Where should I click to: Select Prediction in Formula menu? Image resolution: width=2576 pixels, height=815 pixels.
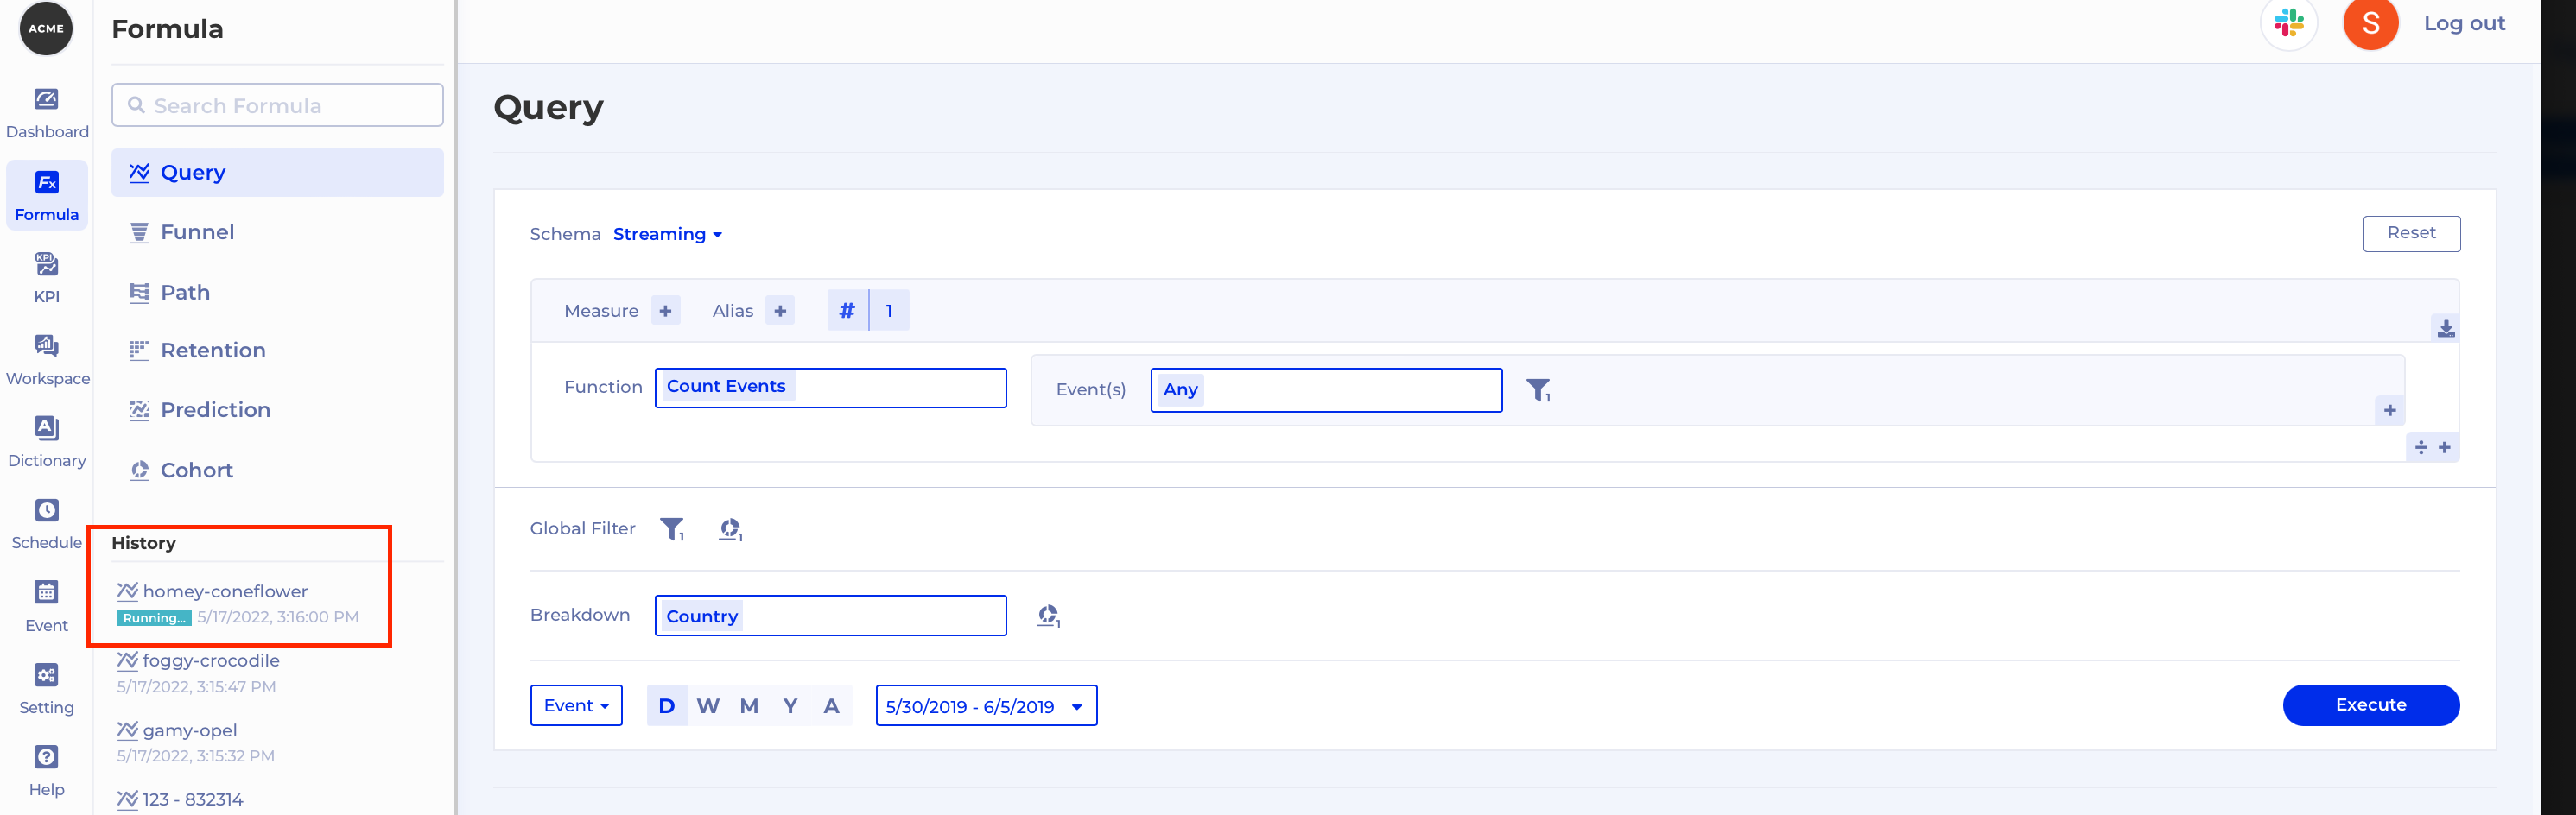tap(277, 410)
